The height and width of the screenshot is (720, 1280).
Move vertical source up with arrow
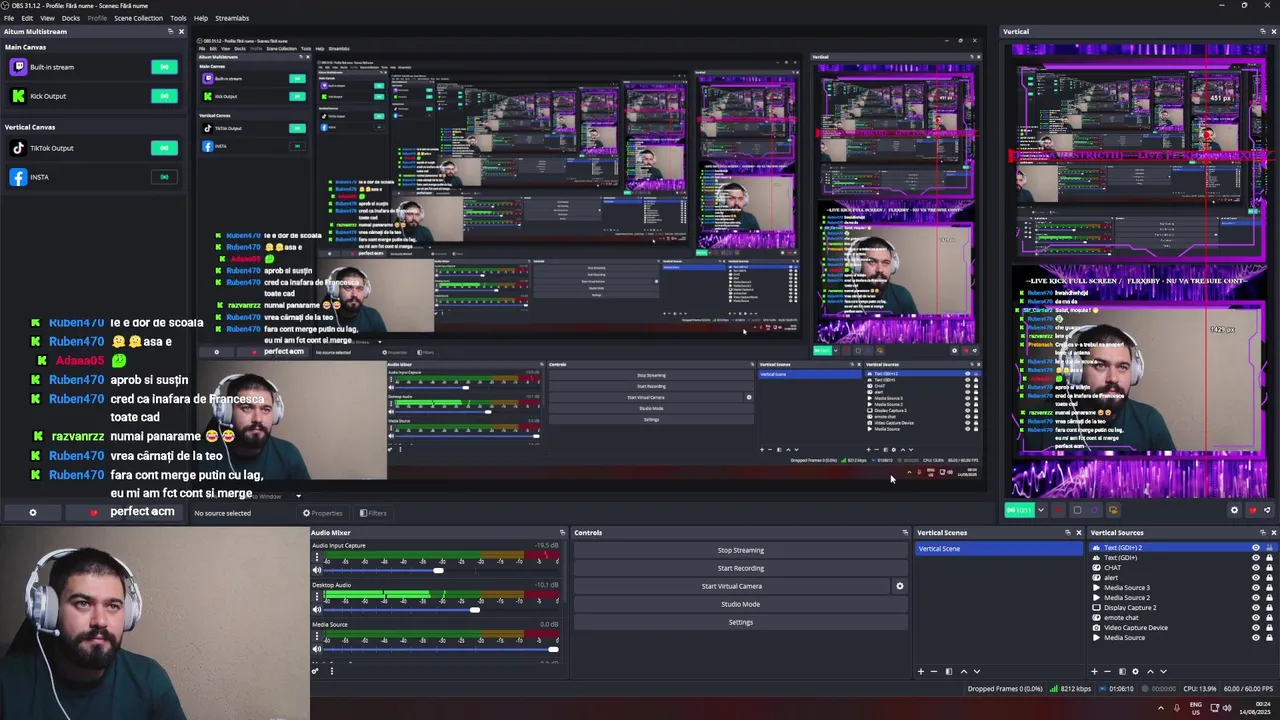(1150, 671)
